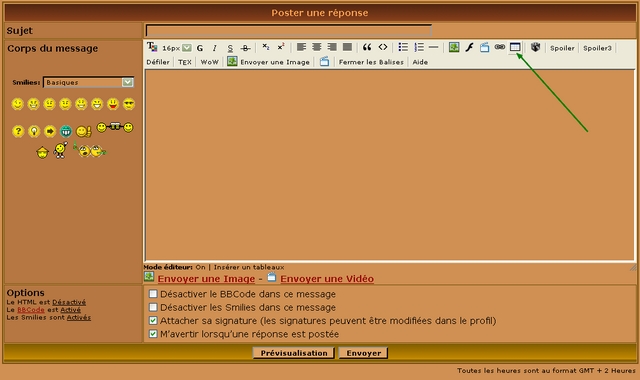Screen dimensions: 640x380
Task: Insert superscript text
Action: point(281,47)
